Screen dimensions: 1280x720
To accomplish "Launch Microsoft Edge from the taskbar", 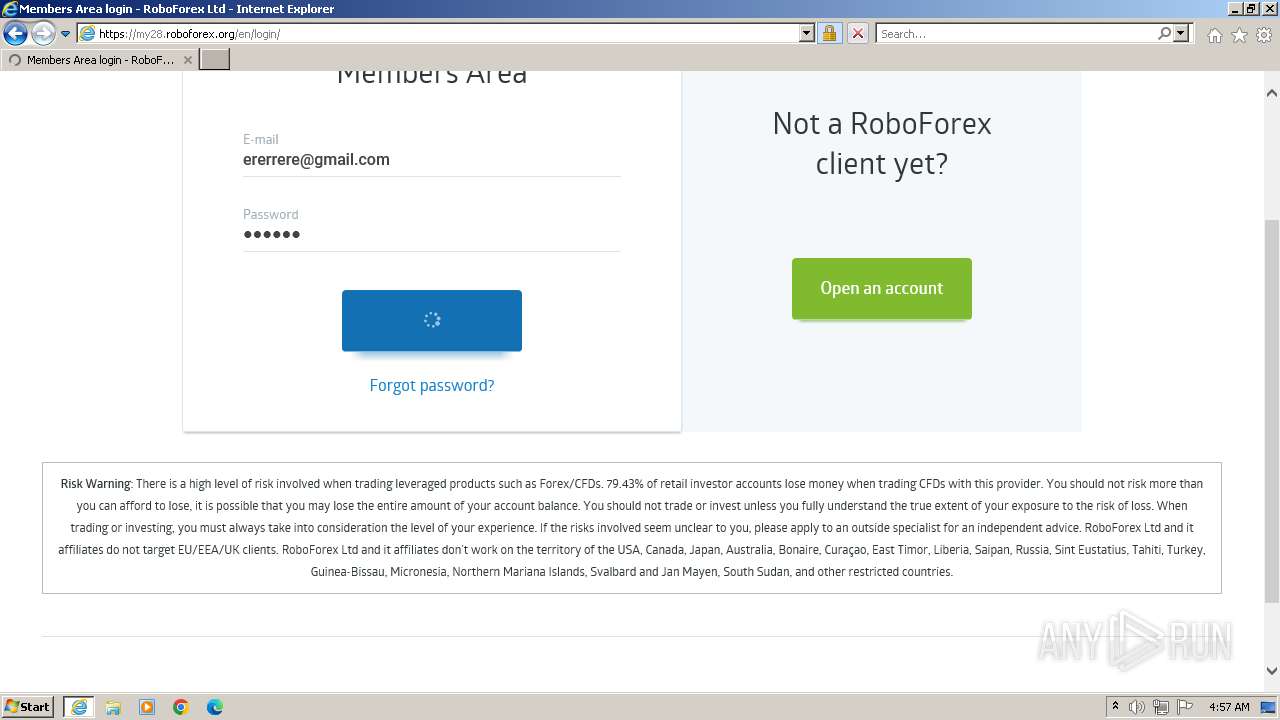I will [215, 707].
